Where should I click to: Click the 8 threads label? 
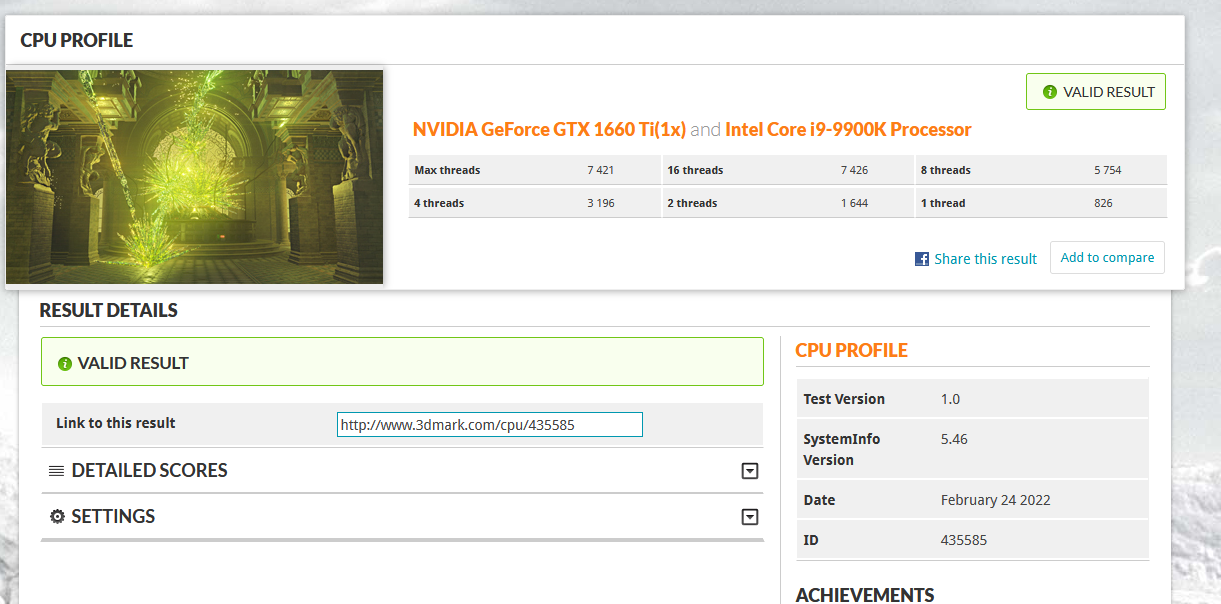point(946,171)
